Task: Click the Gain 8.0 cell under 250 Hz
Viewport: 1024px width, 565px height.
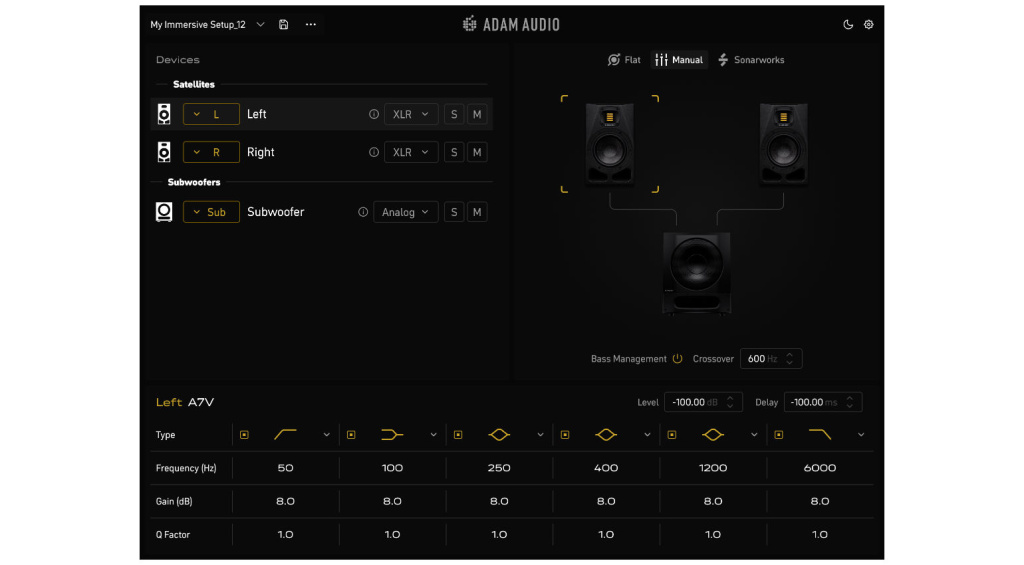Action: point(499,502)
